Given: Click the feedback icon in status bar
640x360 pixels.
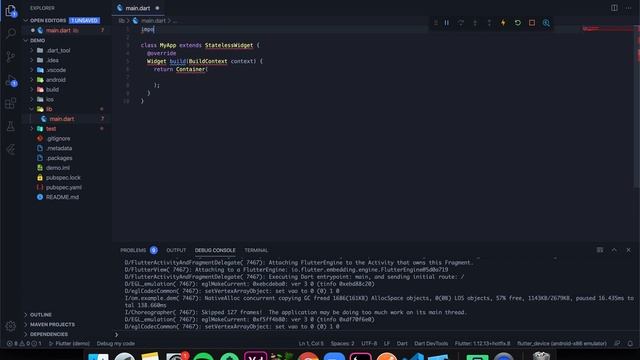Looking at the screenshot, I should tap(617, 343).
